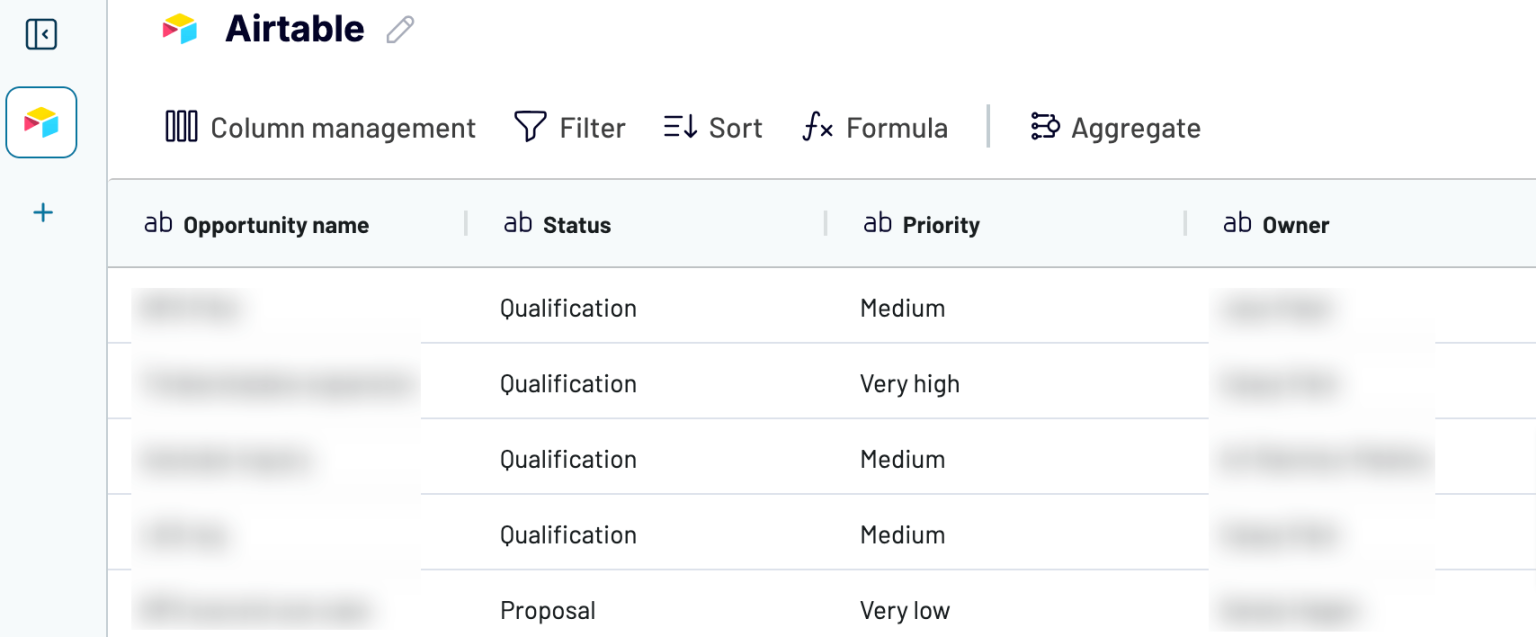Click the Opportunity name column header

pos(275,225)
